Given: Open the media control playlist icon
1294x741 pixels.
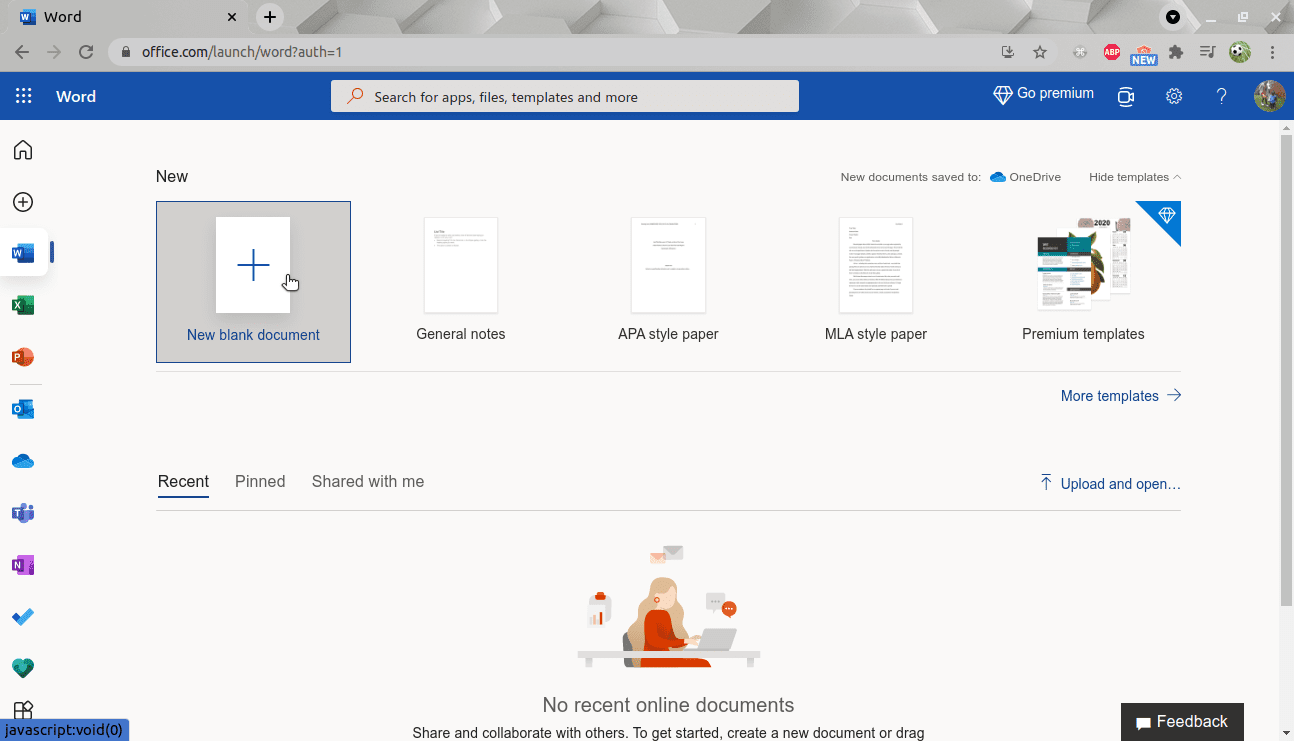Looking at the screenshot, I should pyautogui.click(x=1208, y=52).
